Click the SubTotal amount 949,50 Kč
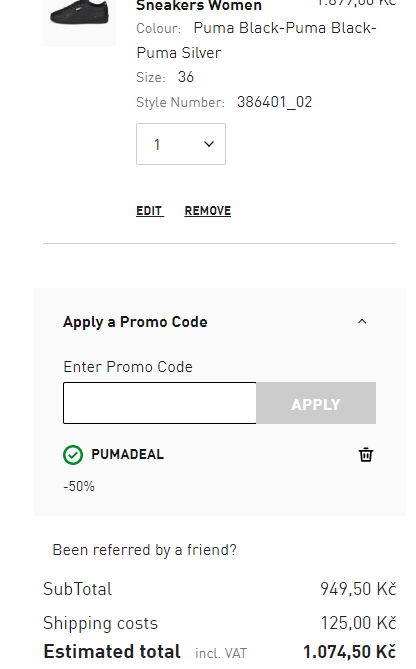The image size is (416, 669). pyautogui.click(x=358, y=589)
